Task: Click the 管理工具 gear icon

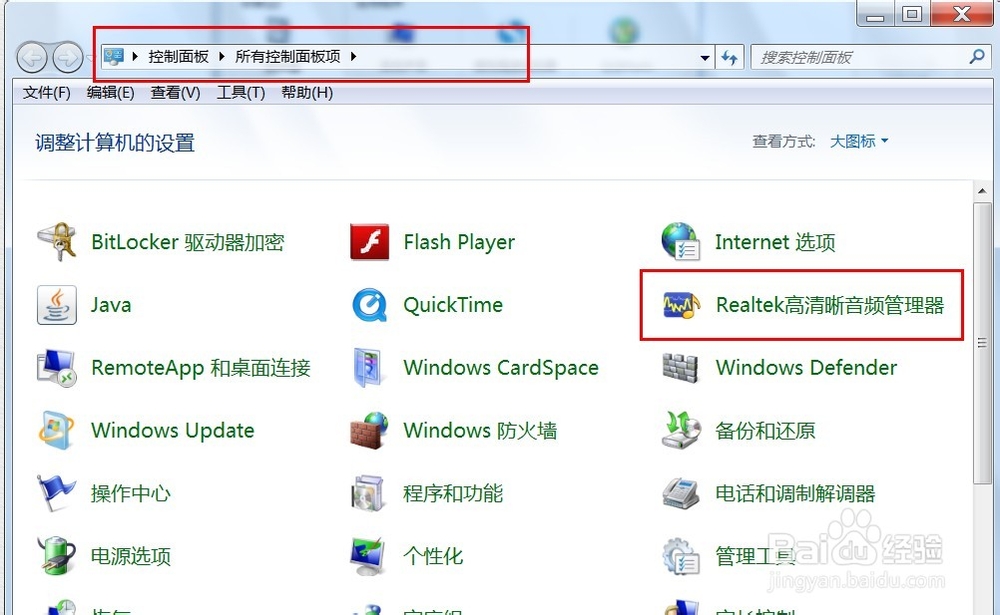Action: pyautogui.click(x=680, y=556)
